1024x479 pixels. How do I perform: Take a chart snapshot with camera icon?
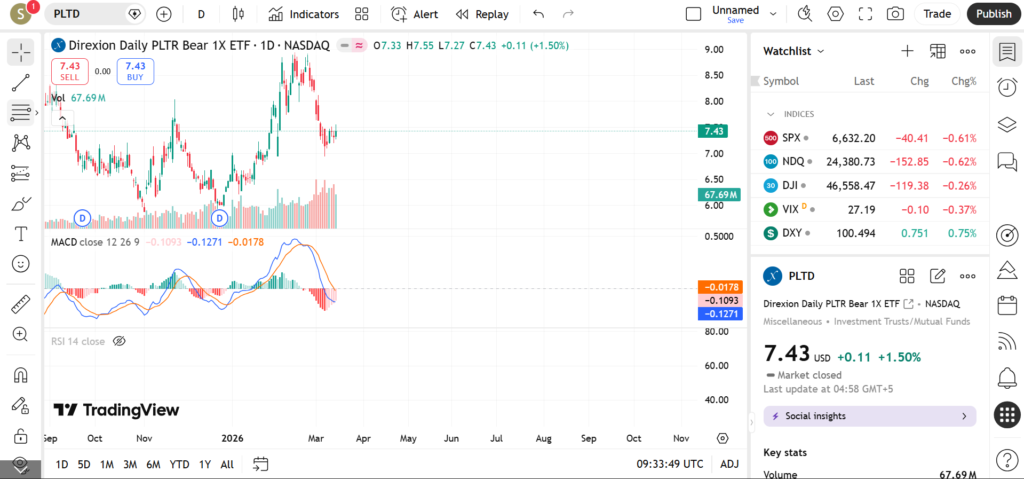(895, 14)
